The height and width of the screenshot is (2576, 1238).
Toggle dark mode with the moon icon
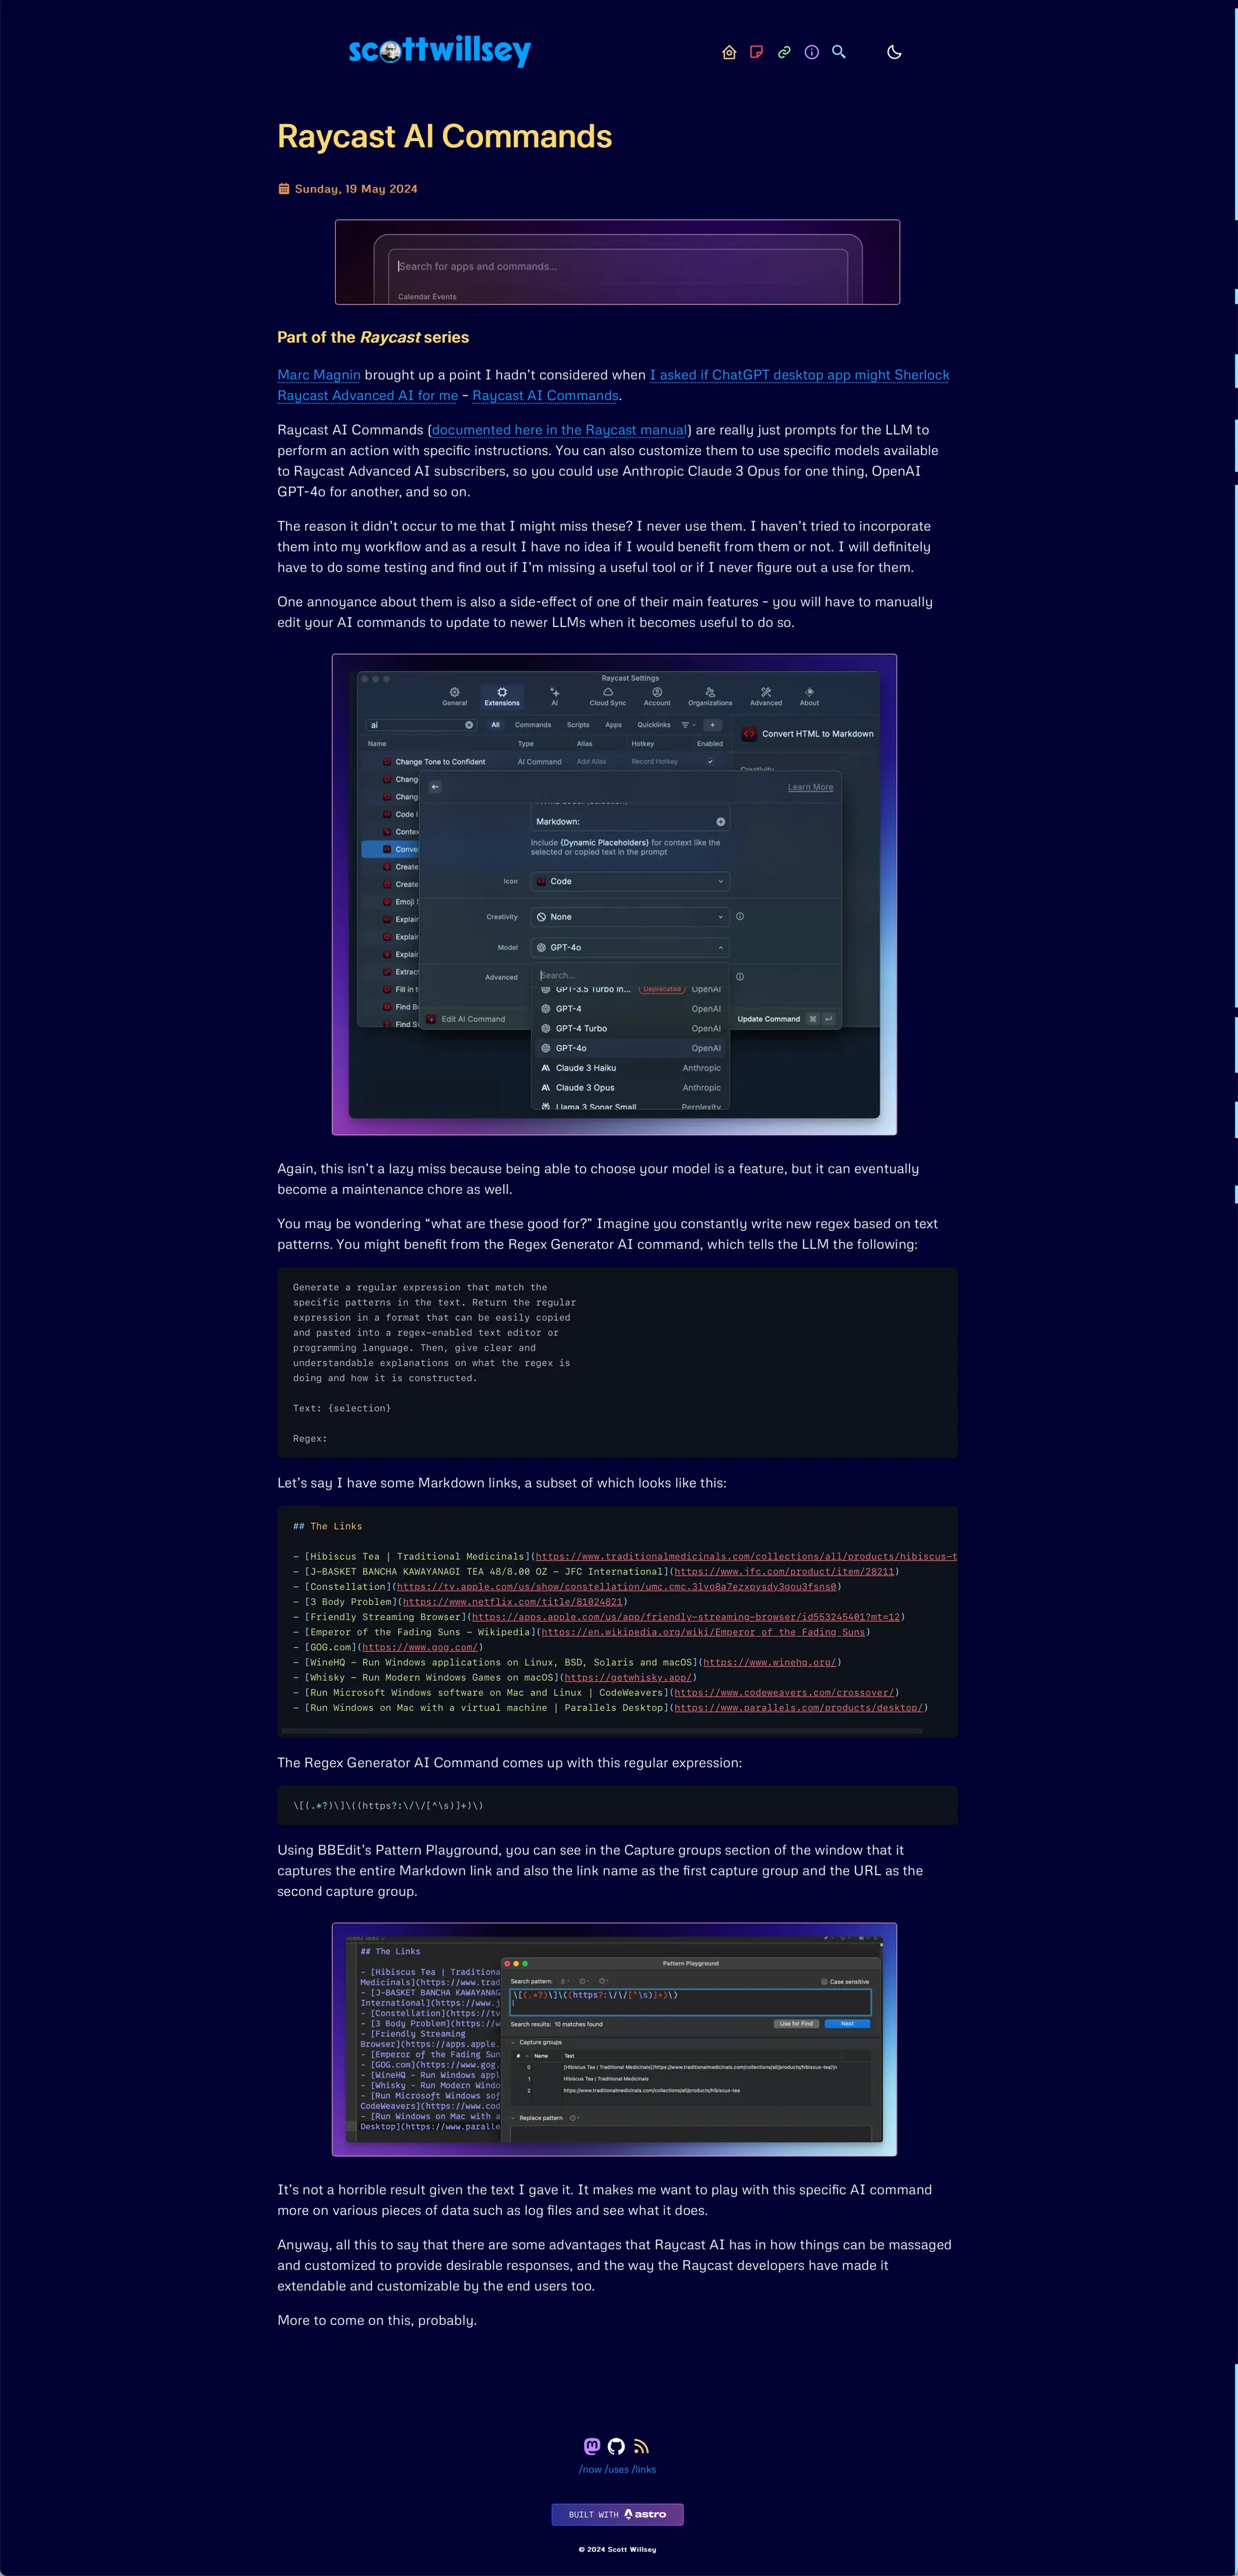click(x=893, y=52)
